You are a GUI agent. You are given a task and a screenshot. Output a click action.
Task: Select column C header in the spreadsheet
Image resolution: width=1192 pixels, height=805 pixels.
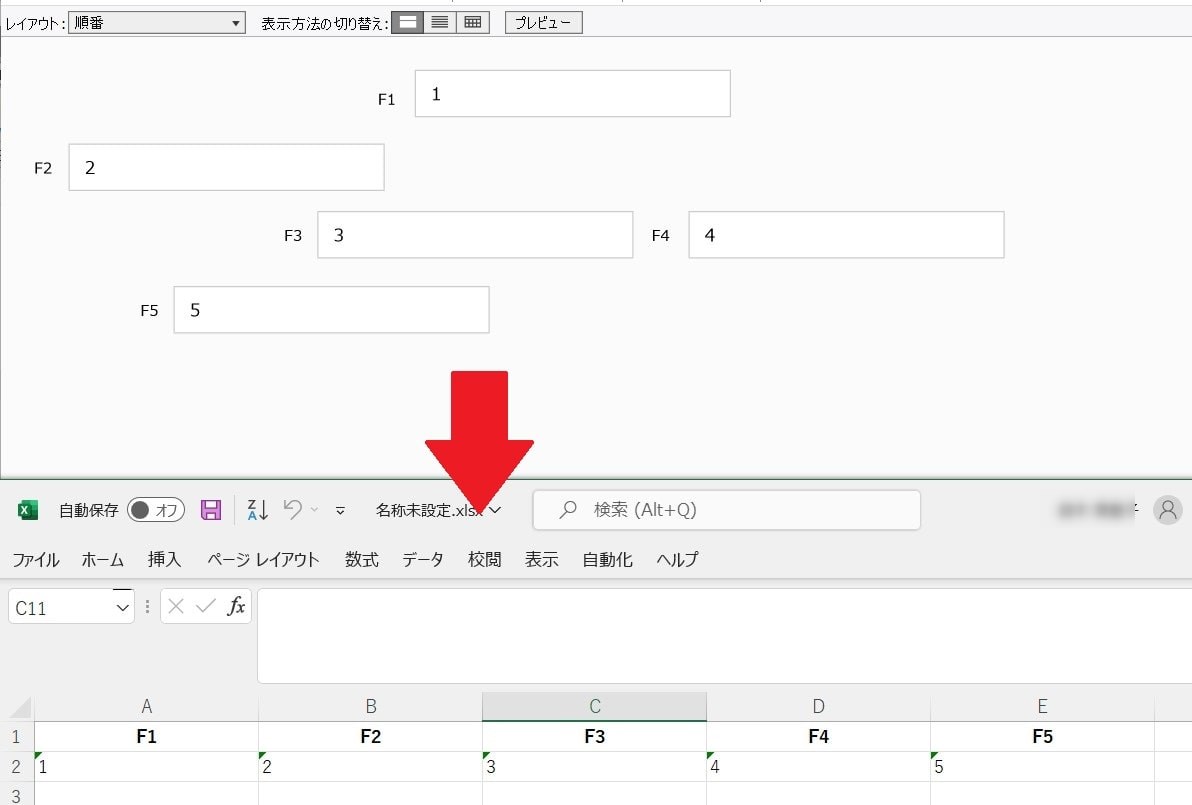click(595, 705)
